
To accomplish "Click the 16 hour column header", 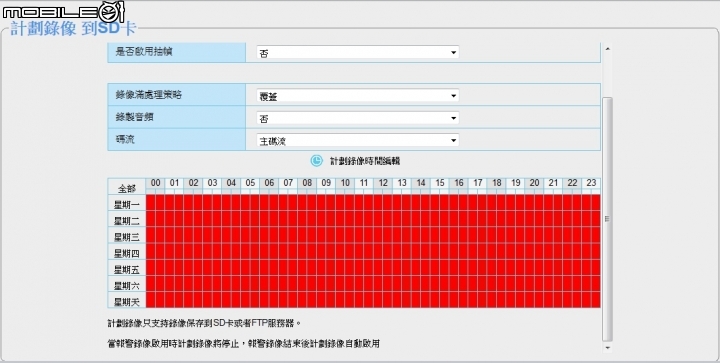I will (459, 183).
